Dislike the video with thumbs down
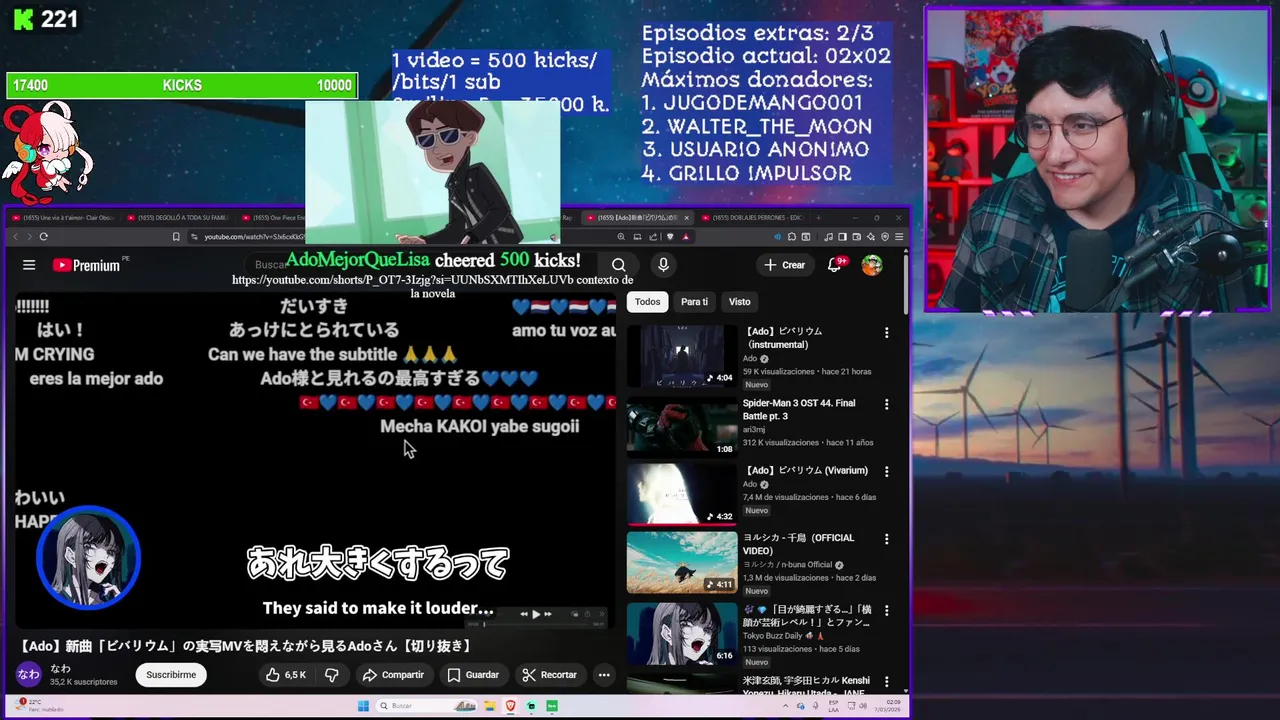Viewport: 1280px width, 720px height. [x=332, y=675]
